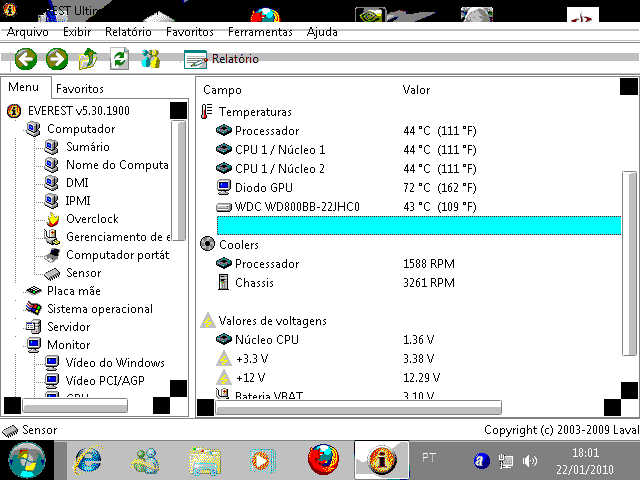Click the EVEREST taskbar button
Image resolution: width=640 pixels, height=480 pixels.
click(382, 460)
